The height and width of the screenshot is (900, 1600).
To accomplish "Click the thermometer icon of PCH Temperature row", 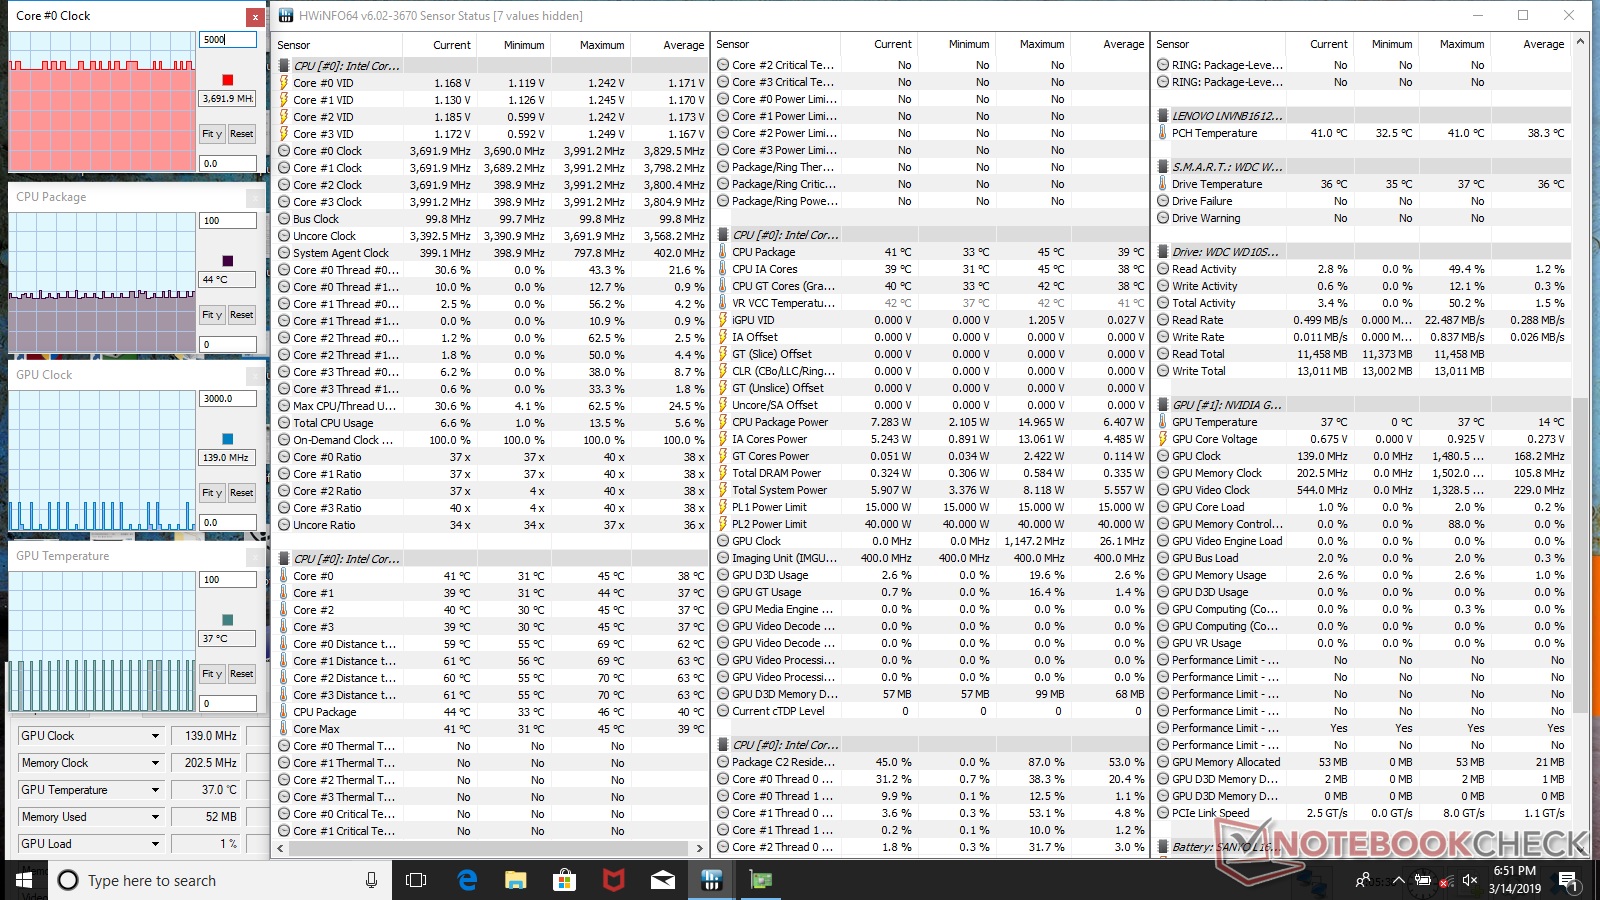I will point(1163,133).
